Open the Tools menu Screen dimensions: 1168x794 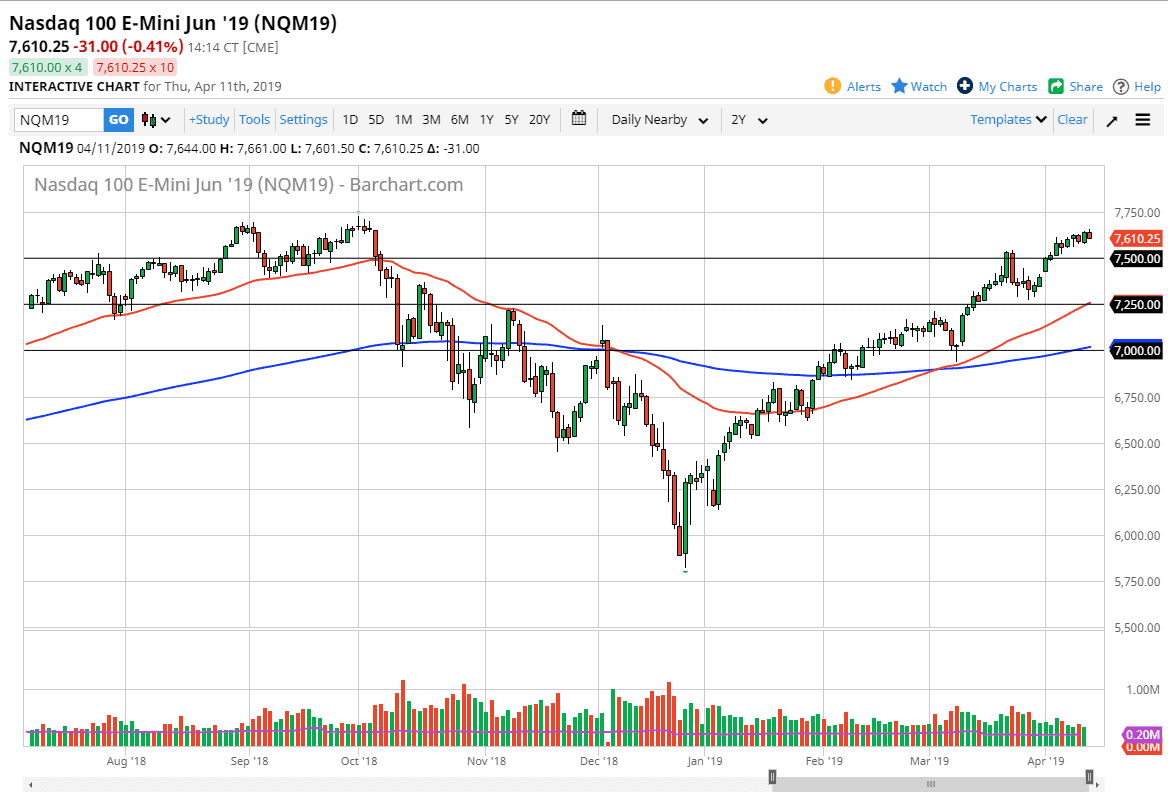point(254,120)
